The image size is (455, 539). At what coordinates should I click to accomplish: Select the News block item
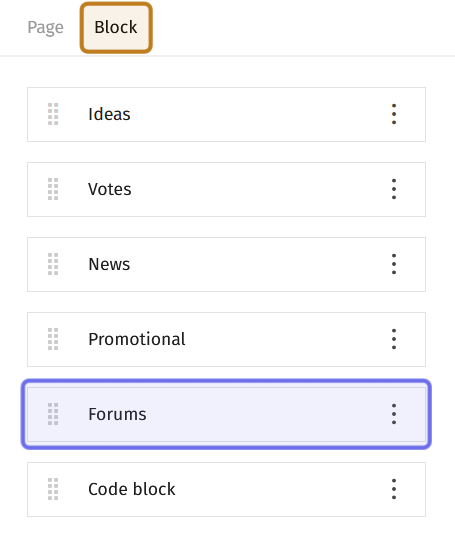[x=226, y=264]
